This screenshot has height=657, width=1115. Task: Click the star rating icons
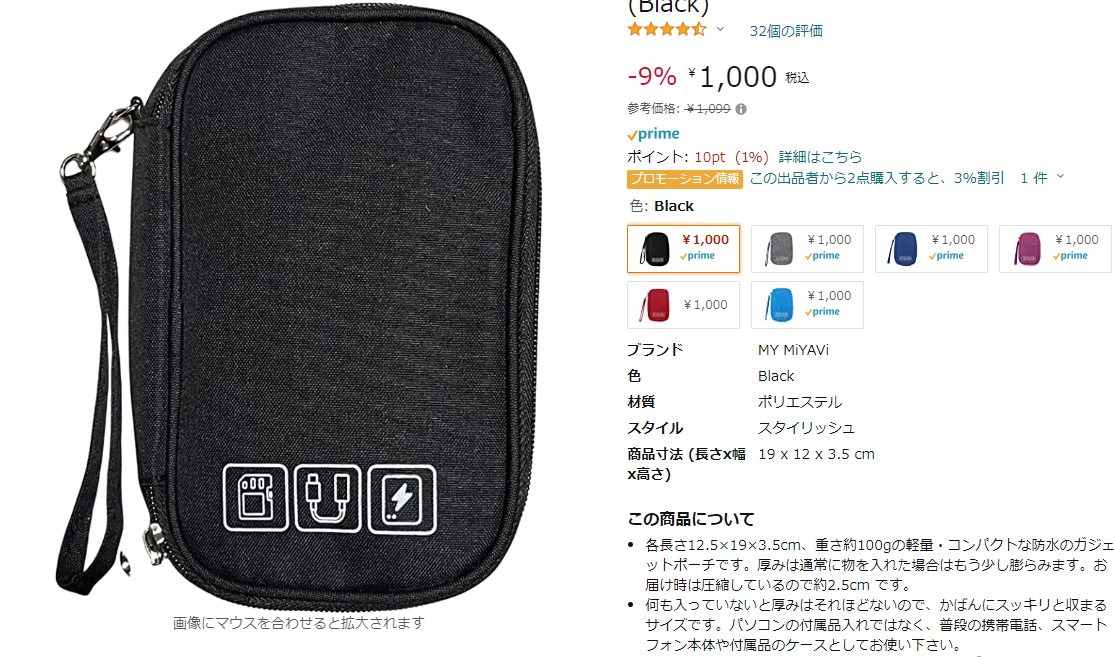pyautogui.click(x=666, y=29)
